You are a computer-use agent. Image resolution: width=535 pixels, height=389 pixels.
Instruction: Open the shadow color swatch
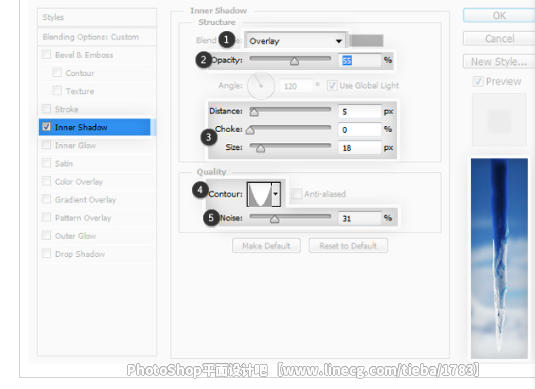(x=367, y=40)
